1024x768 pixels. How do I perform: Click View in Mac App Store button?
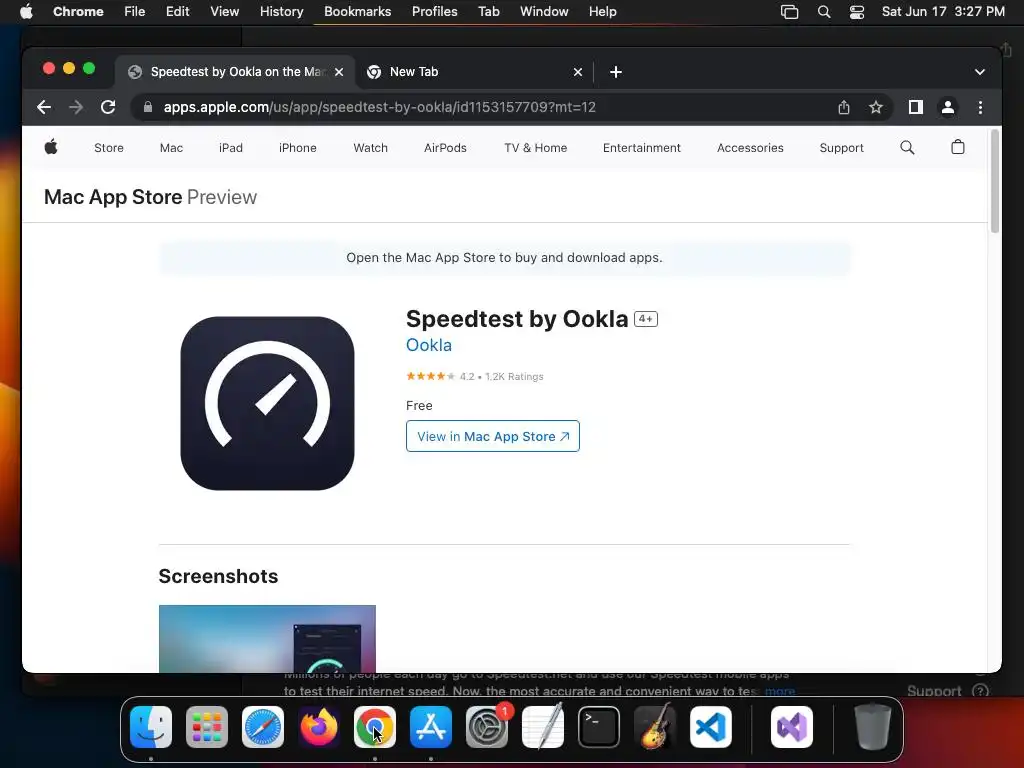point(492,436)
